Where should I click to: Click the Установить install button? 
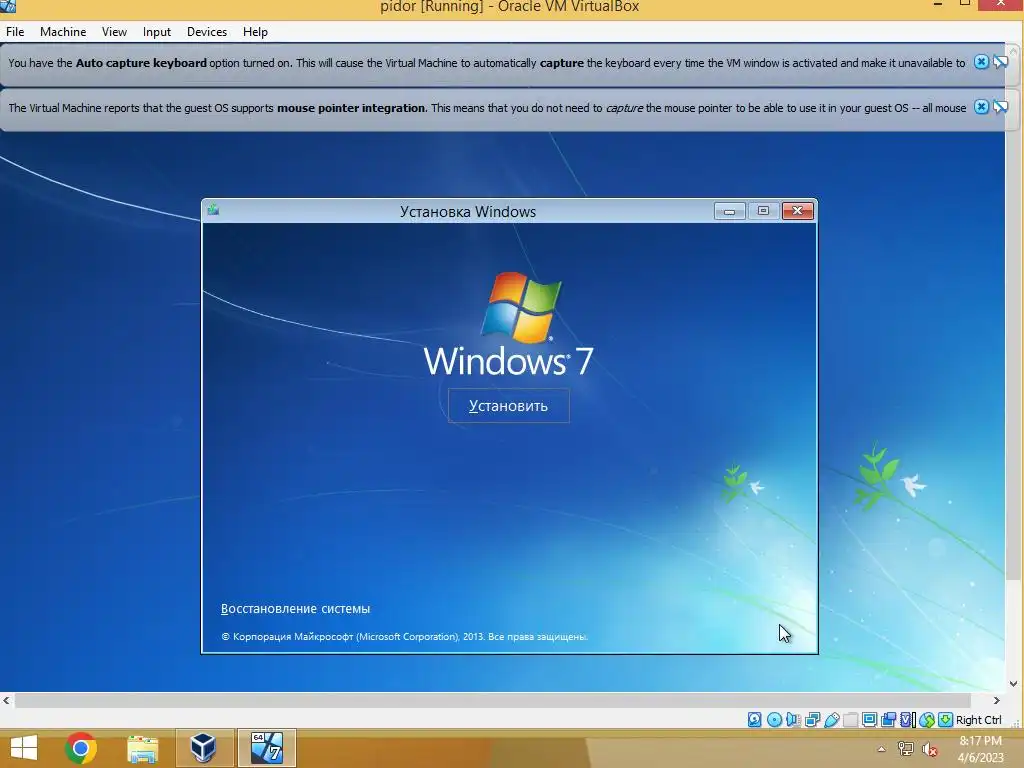click(x=508, y=406)
